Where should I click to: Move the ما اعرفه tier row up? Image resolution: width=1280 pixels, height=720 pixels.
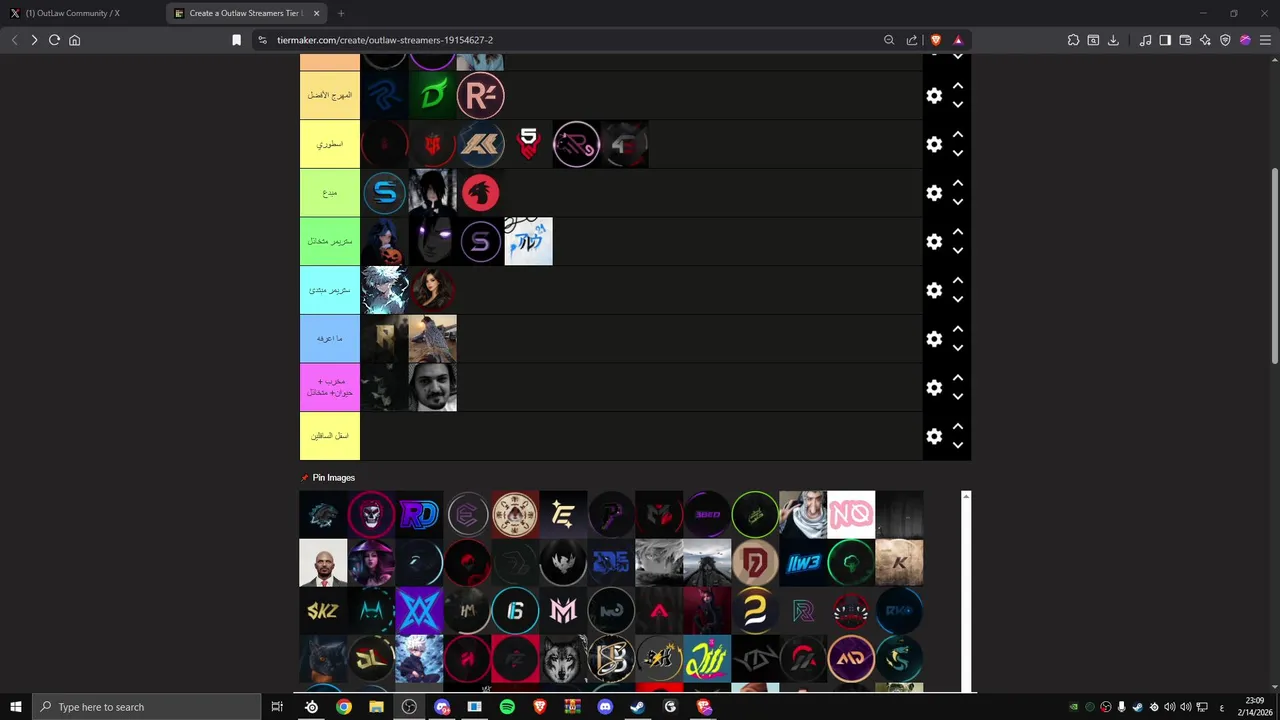tap(958, 329)
